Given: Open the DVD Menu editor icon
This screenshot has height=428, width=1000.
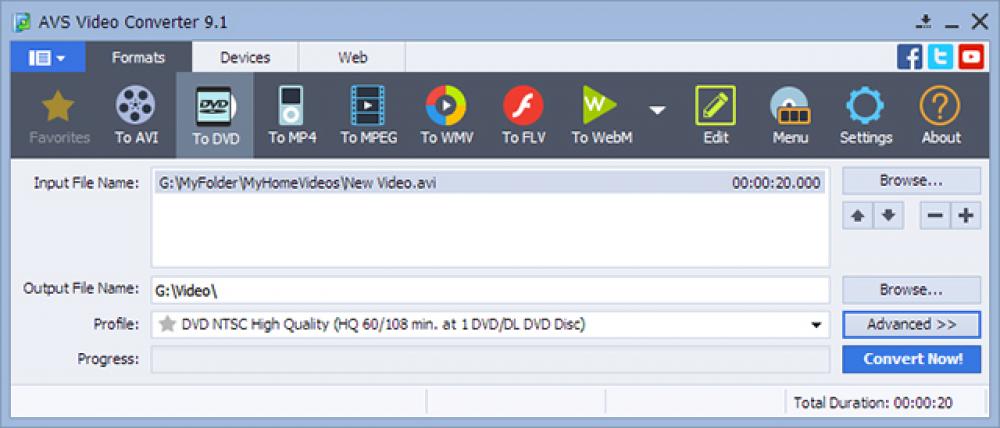Looking at the screenshot, I should pos(790,115).
